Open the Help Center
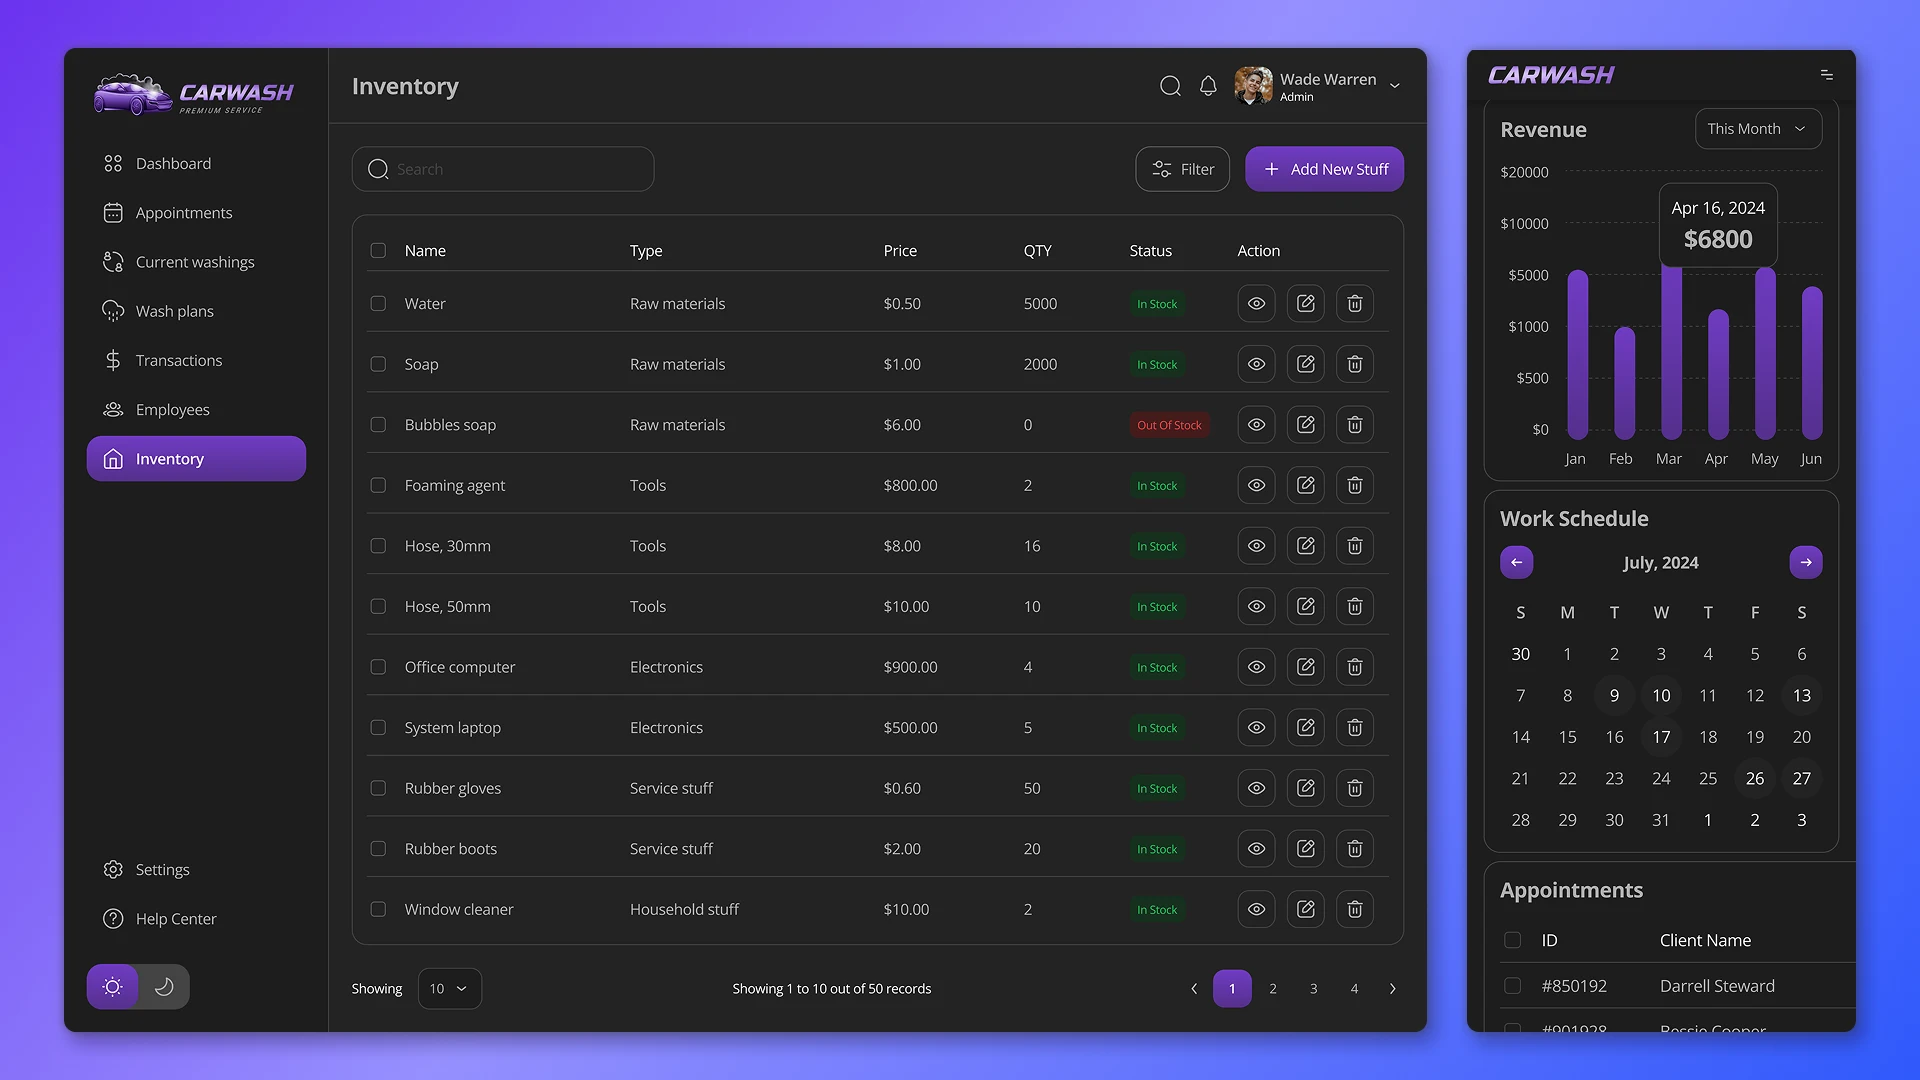Viewport: 1920px width, 1080px height. [177, 918]
